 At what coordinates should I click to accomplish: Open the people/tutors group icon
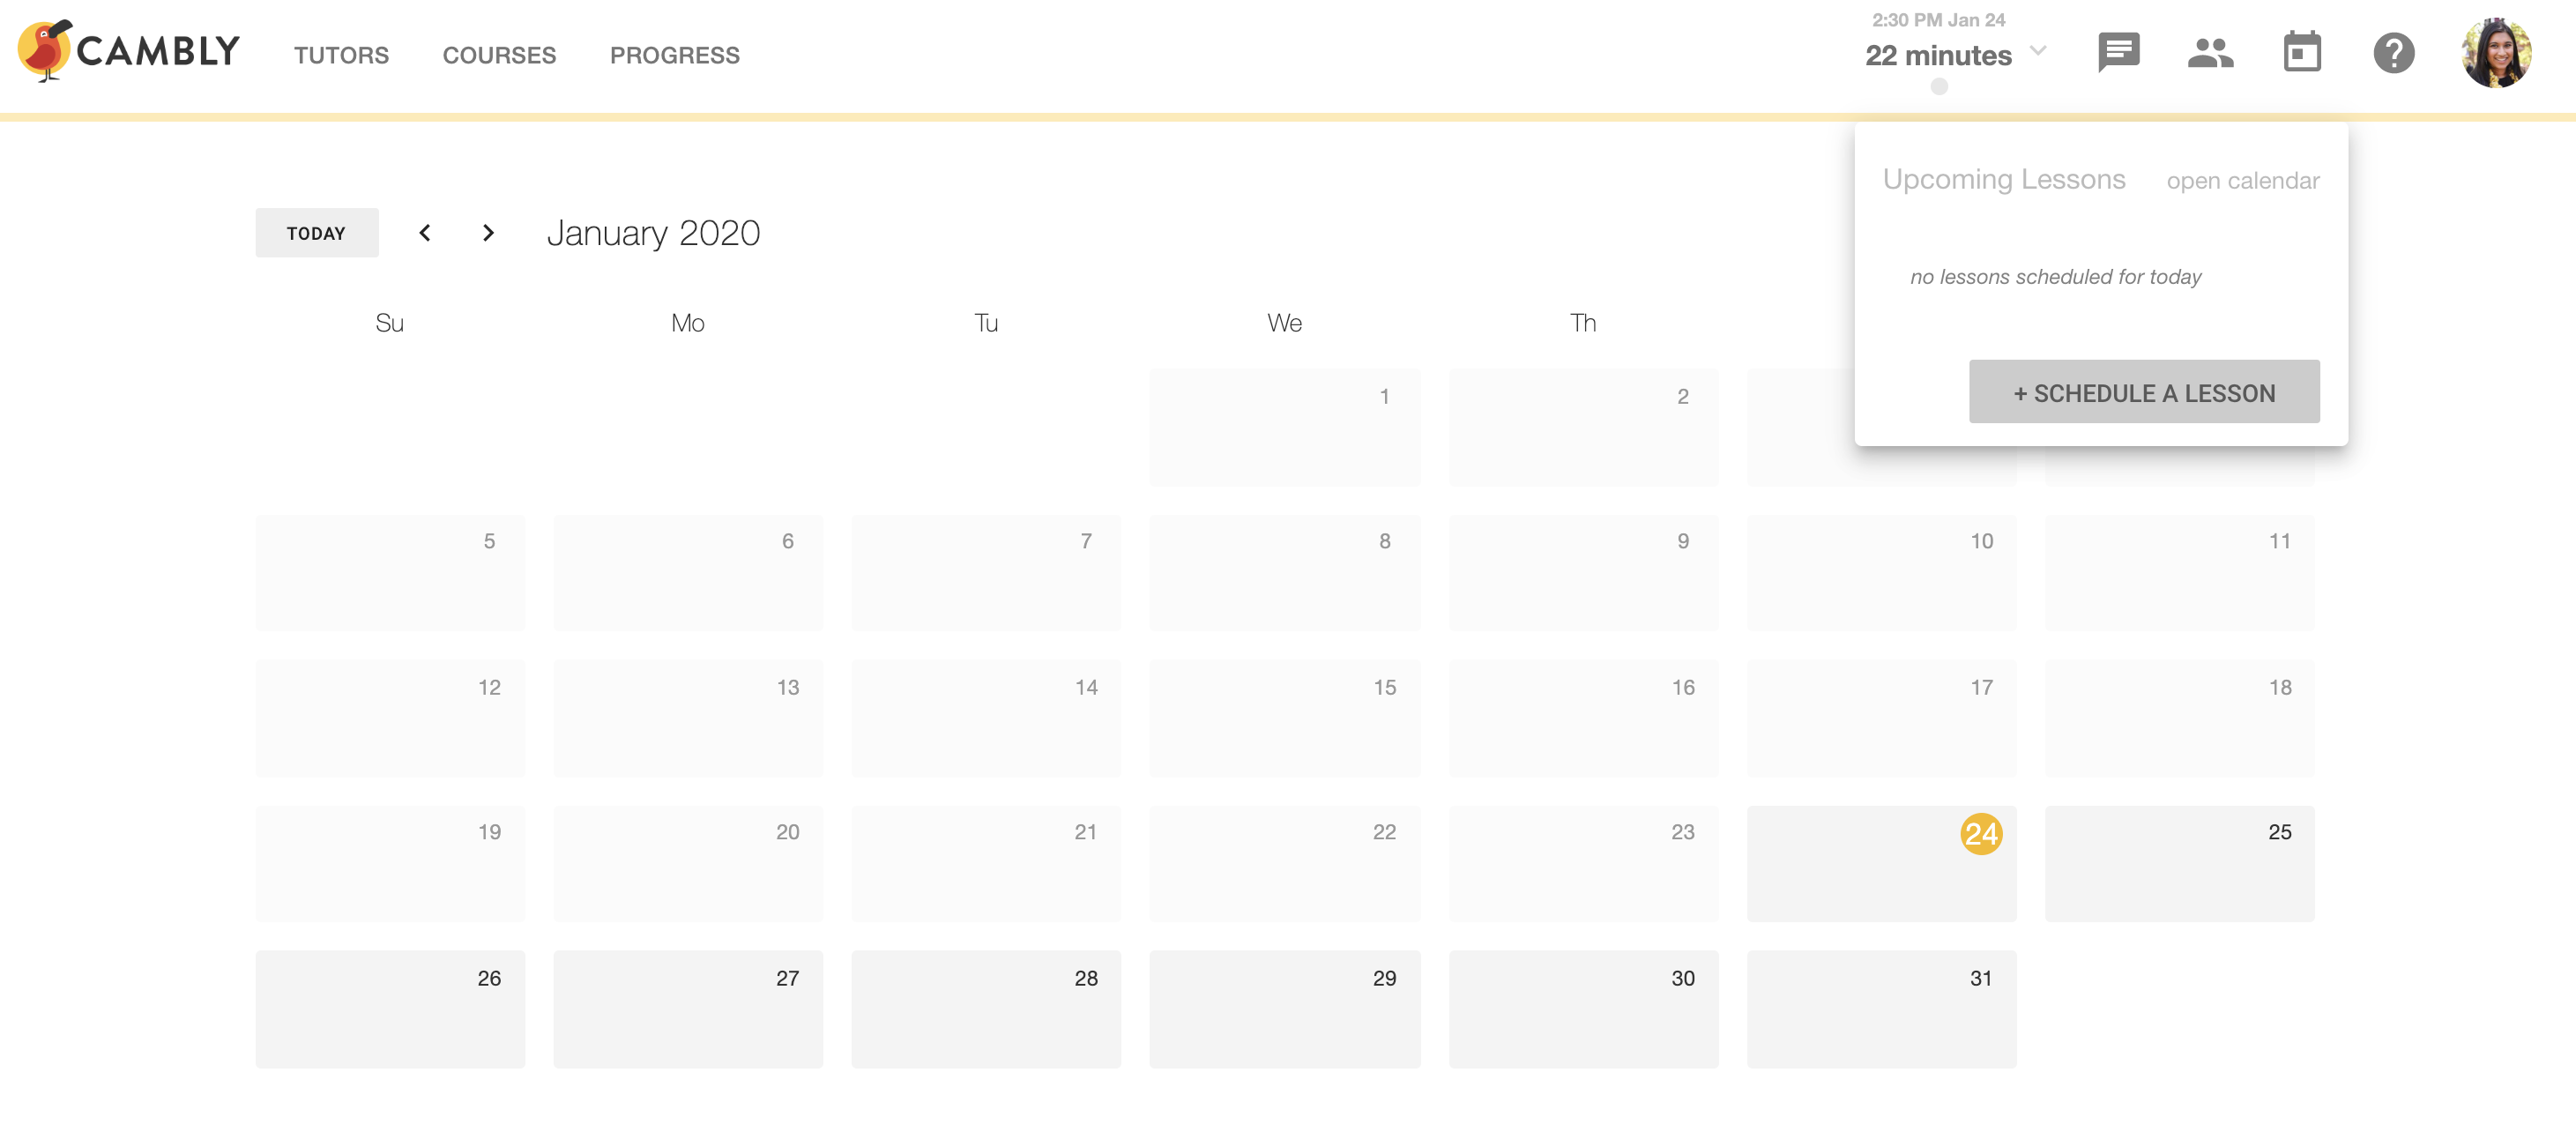2210,53
